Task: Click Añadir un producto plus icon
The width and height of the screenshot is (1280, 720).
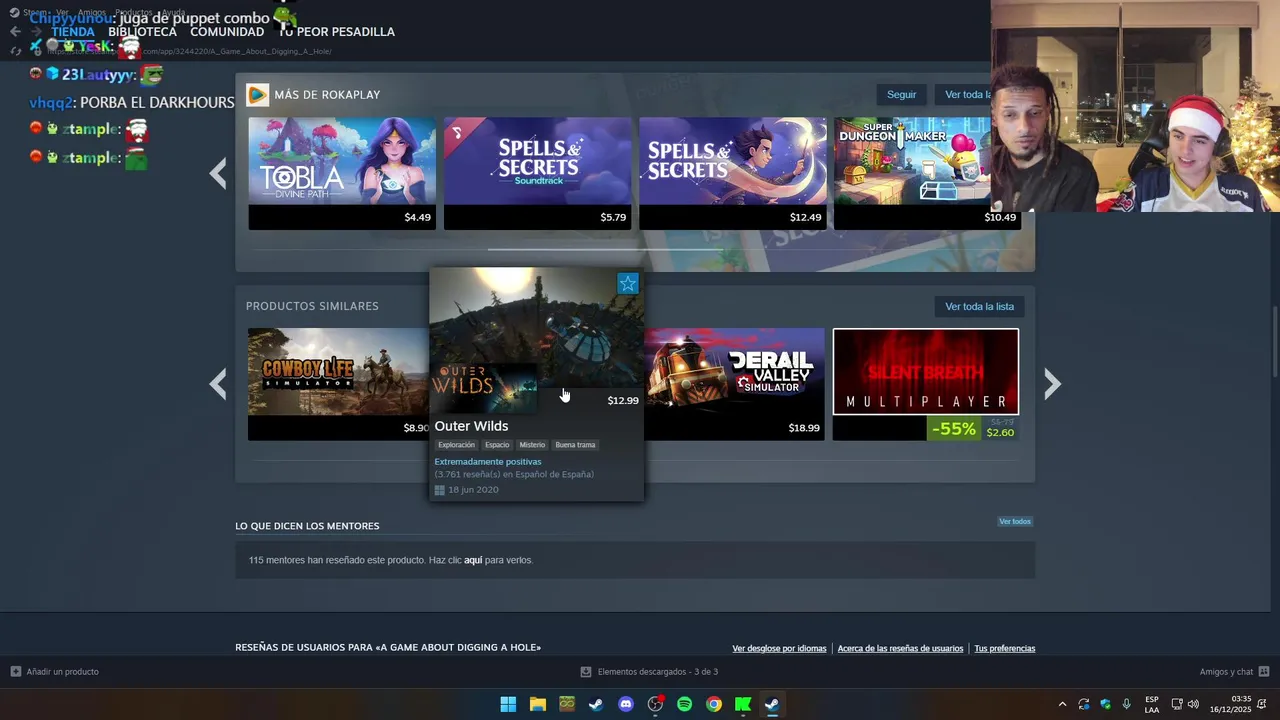Action: point(15,671)
